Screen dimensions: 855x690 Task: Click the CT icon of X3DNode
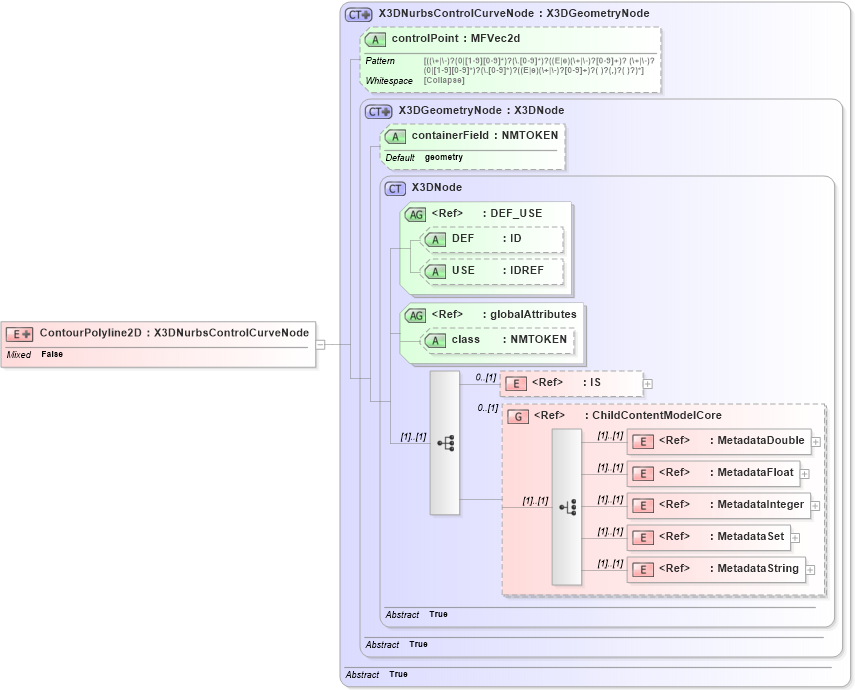click(x=395, y=189)
